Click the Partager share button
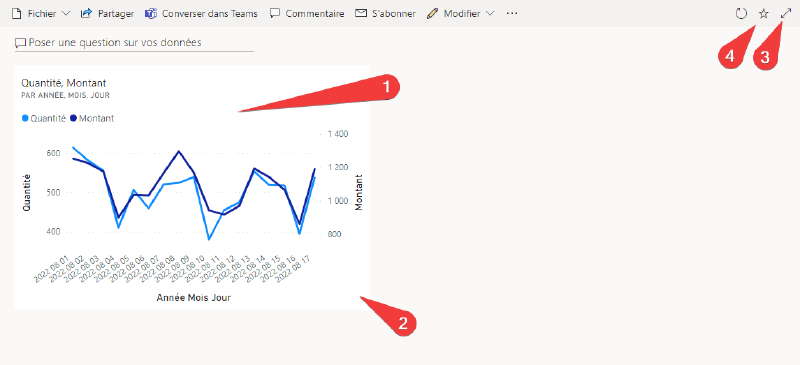 pos(107,14)
